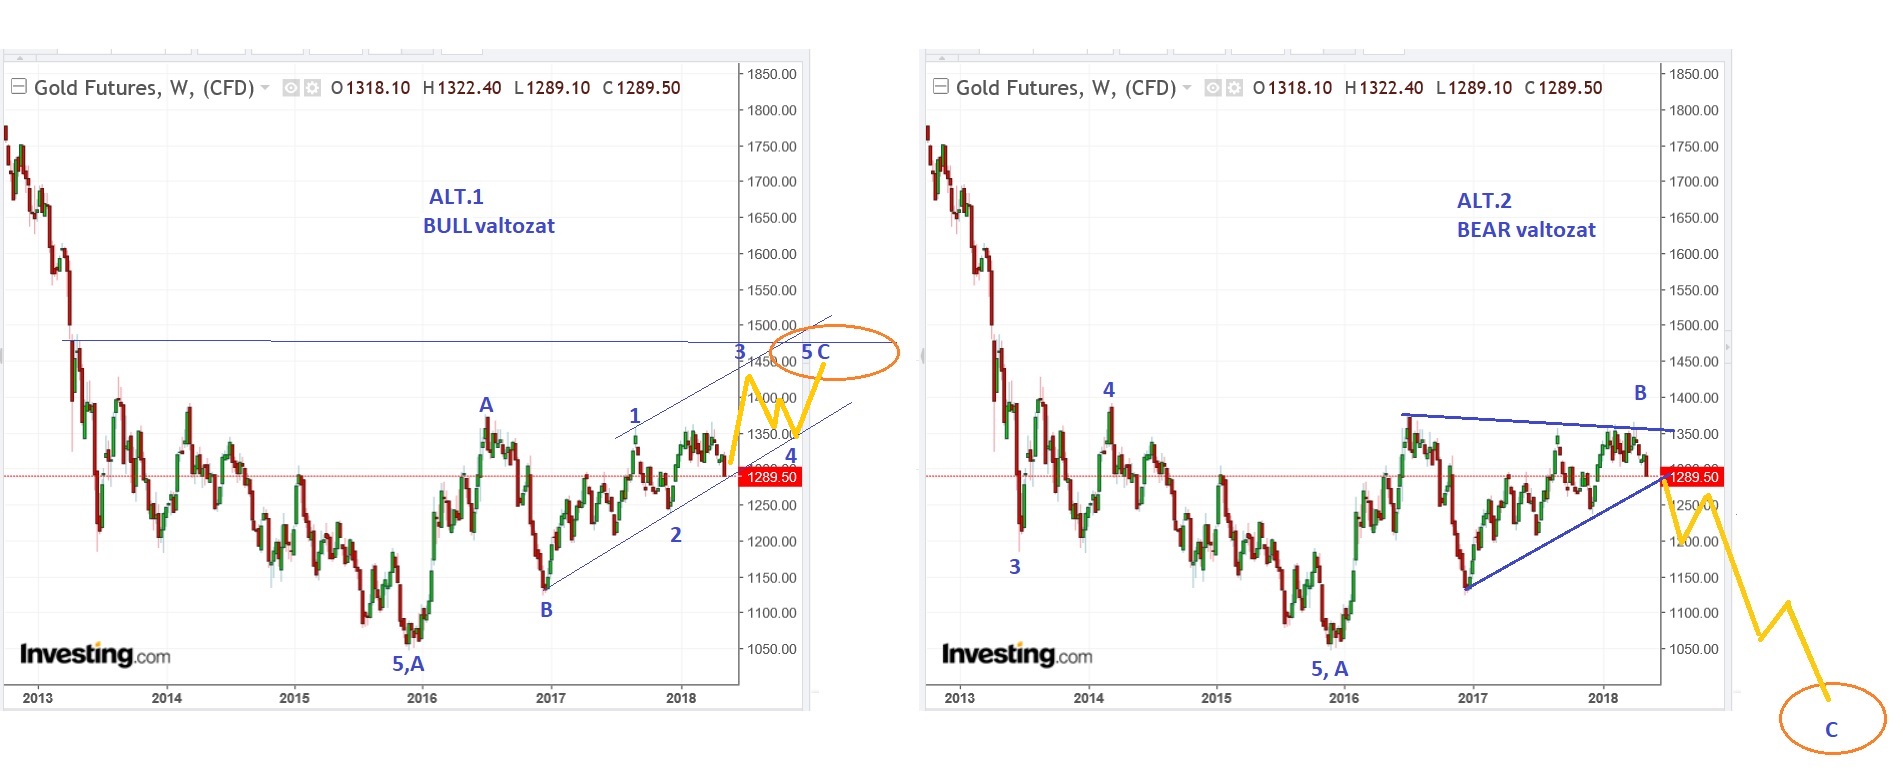1903x777 pixels.
Task: Click the orange-circled 5 C target in the bull chart
Action: [x=816, y=352]
